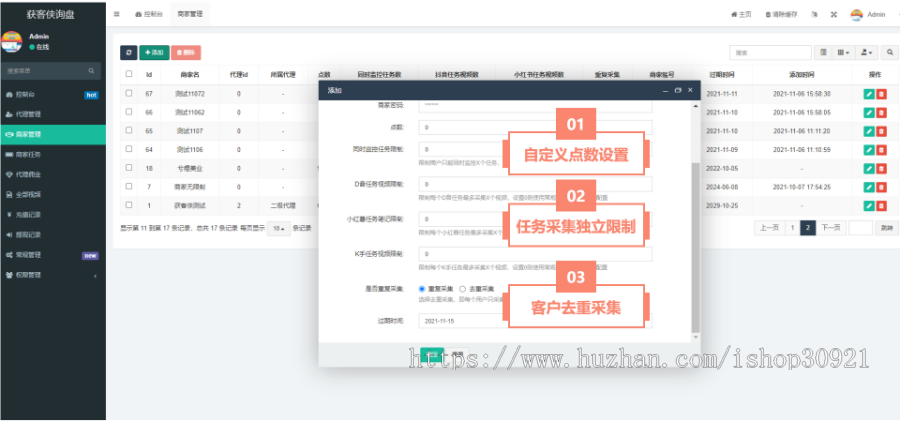Delete the row with id 67
900x422 pixels.
(881, 94)
